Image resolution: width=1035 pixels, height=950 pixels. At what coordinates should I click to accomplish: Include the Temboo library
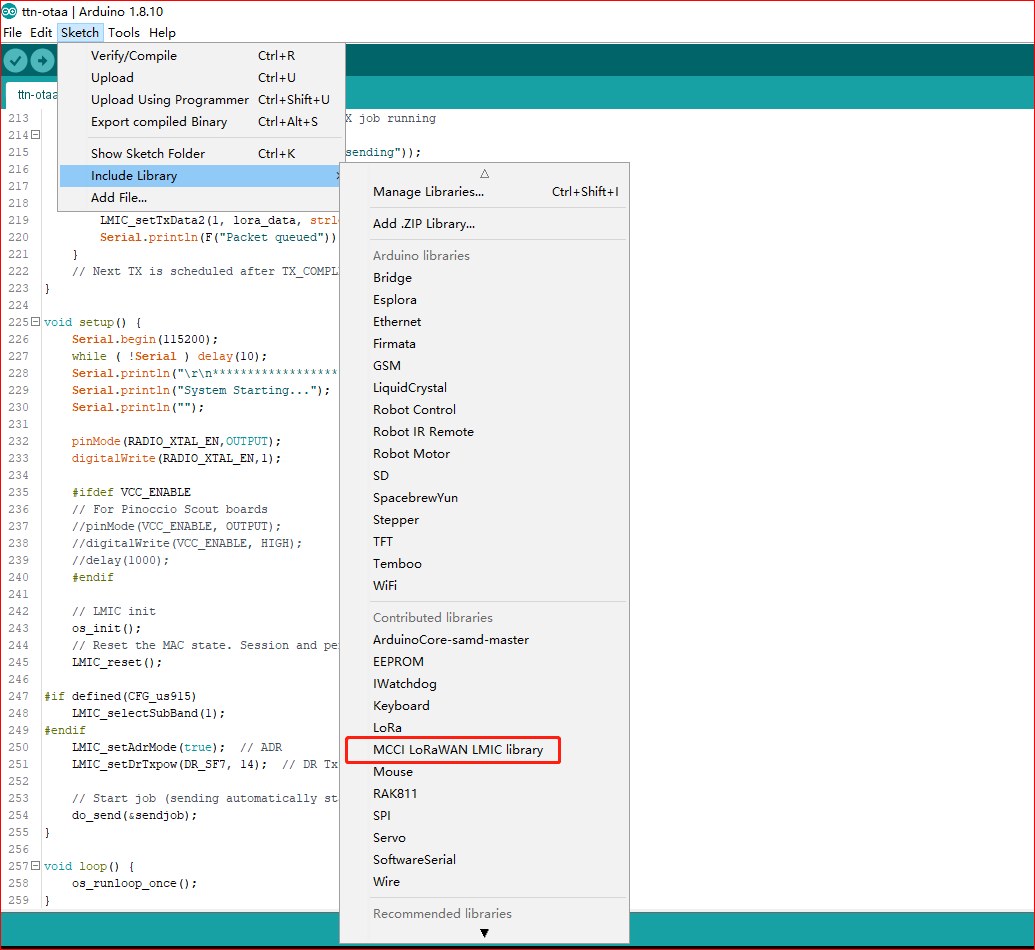[x=484, y=563]
